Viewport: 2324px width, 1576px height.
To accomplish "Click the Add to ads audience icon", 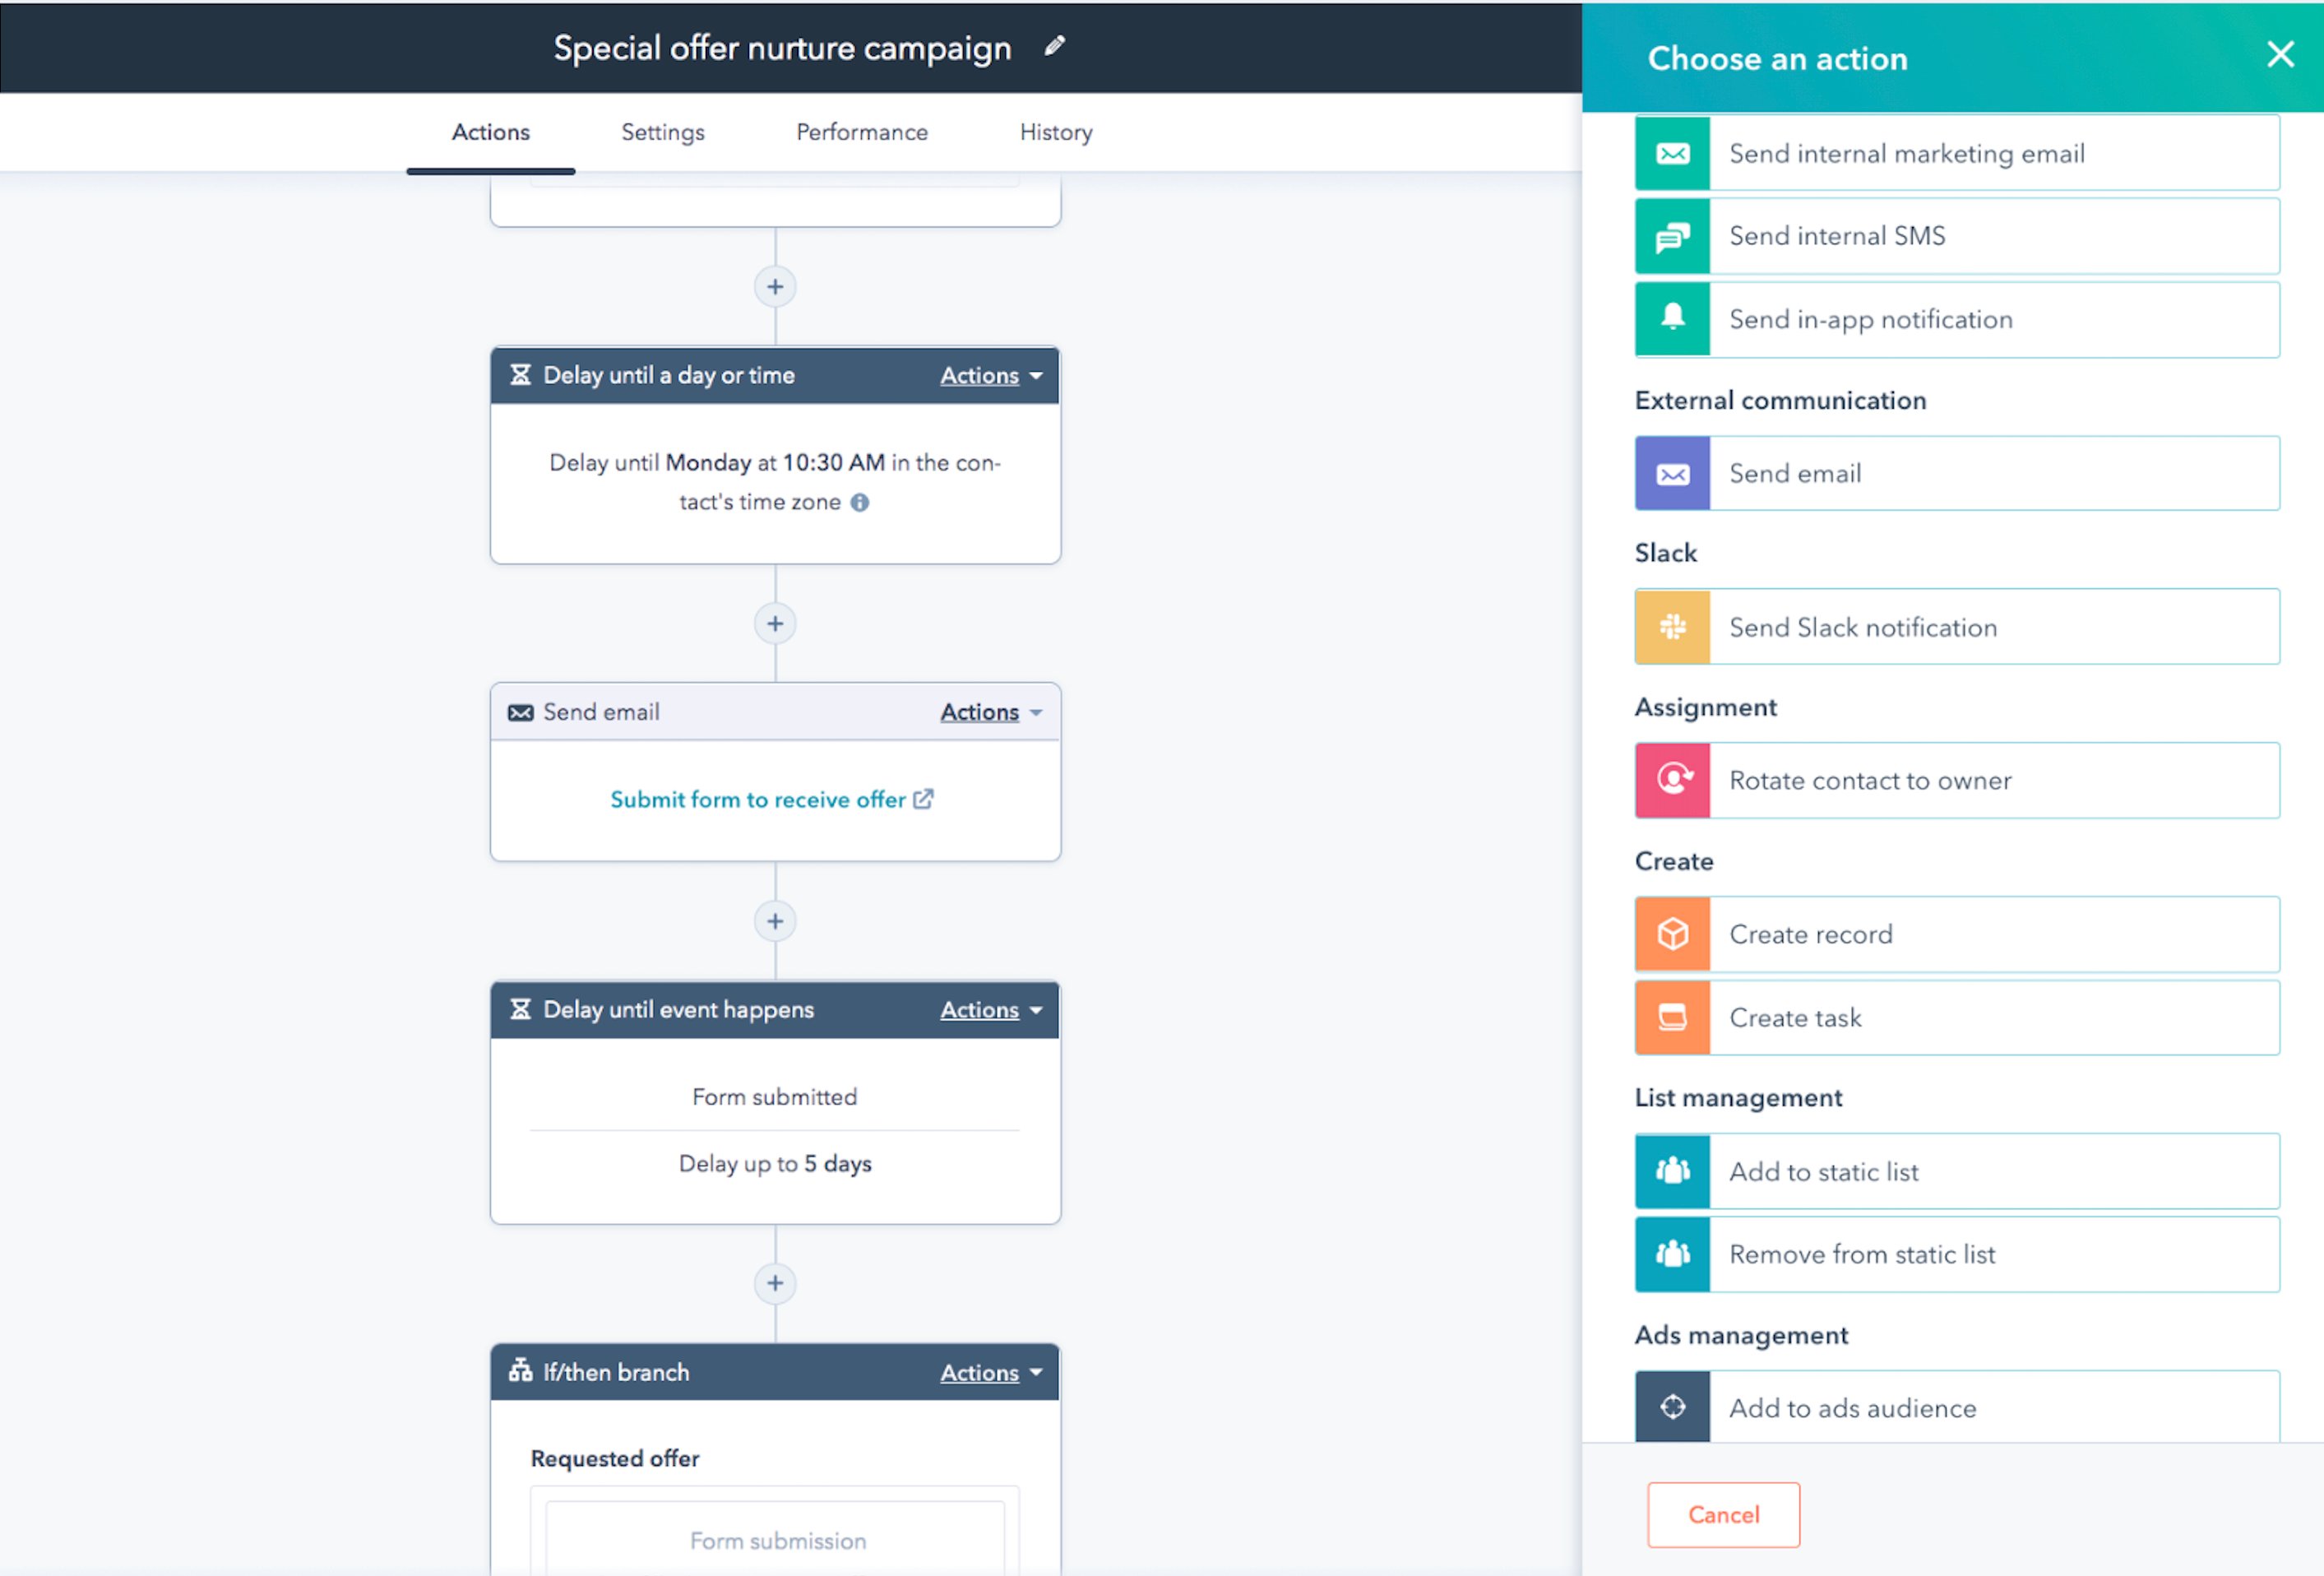I will [1671, 1406].
